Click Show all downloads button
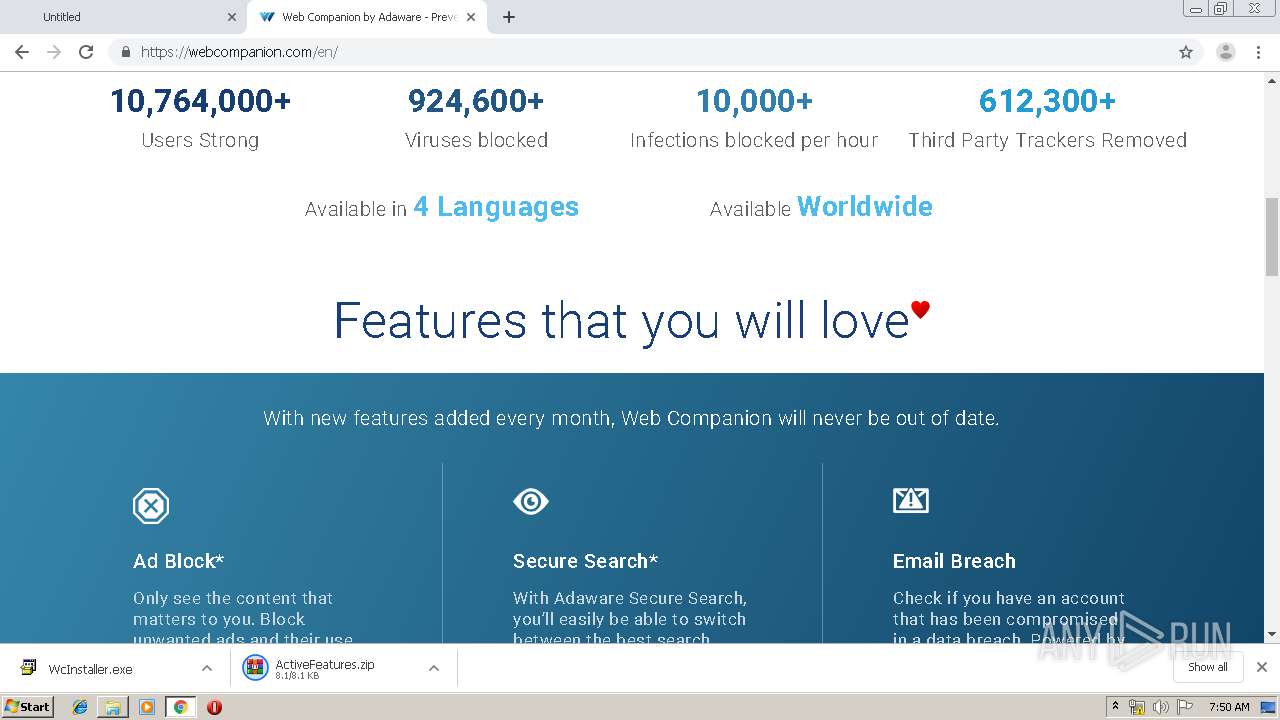The height and width of the screenshot is (720, 1280). (x=1207, y=667)
